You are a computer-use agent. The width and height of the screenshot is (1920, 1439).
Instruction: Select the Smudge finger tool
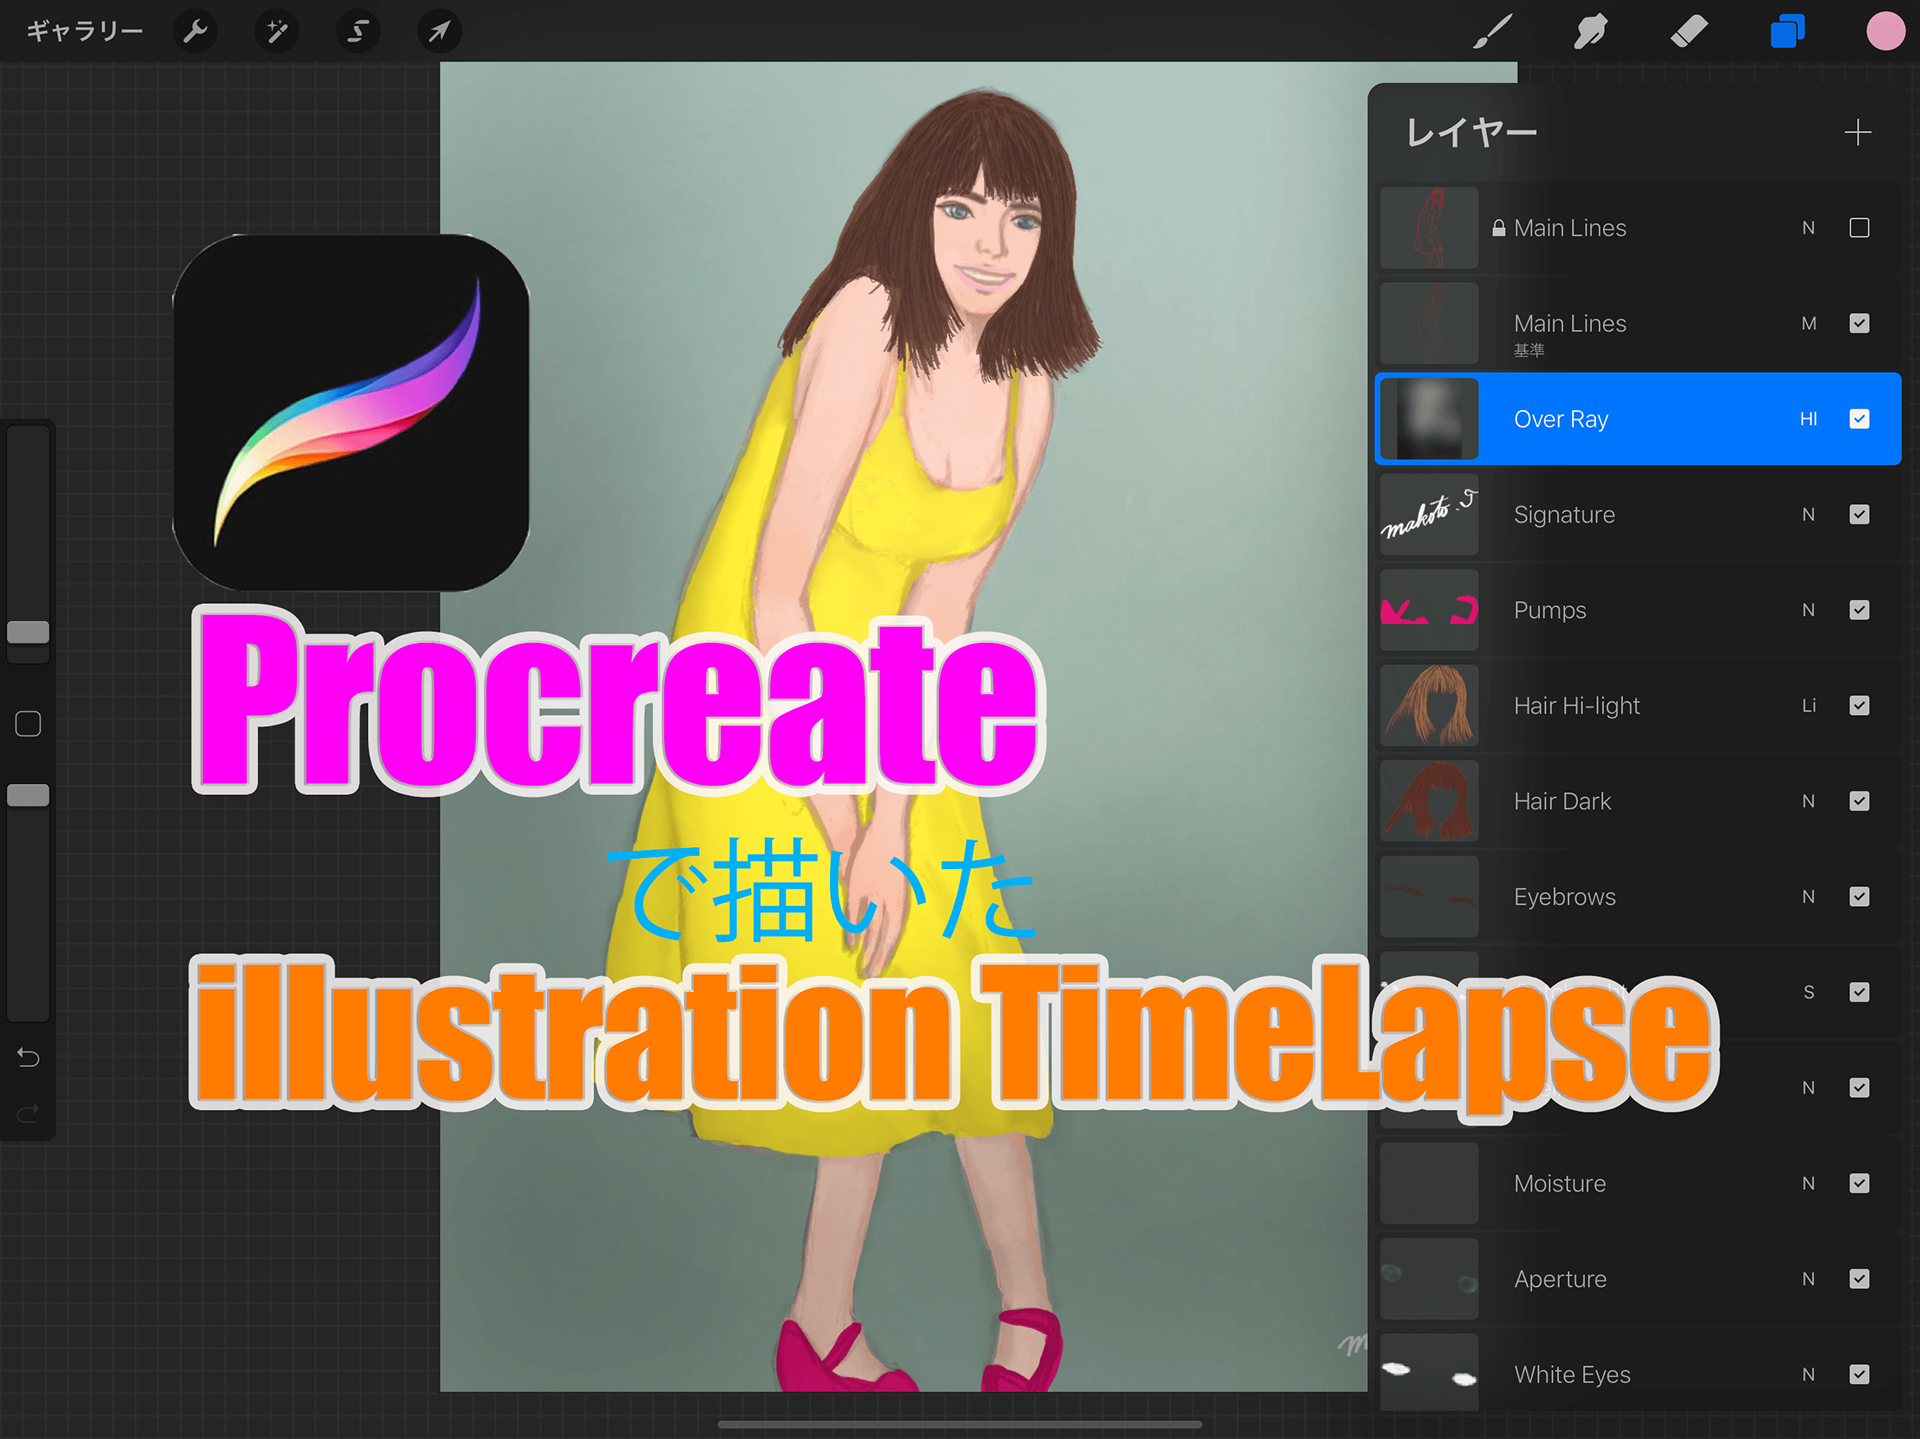point(1590,32)
